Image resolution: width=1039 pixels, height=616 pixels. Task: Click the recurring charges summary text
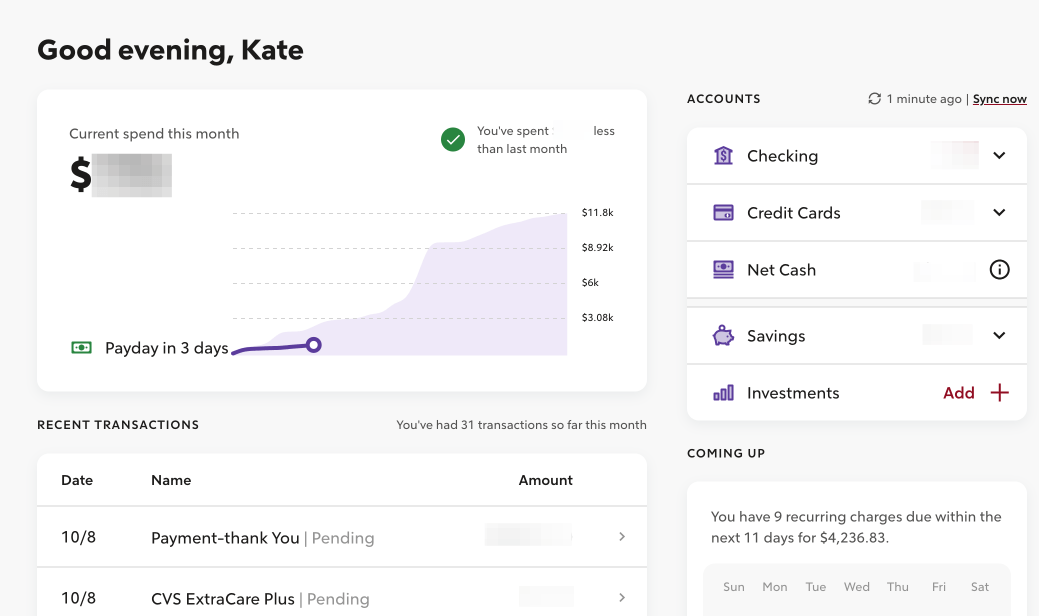coord(856,527)
